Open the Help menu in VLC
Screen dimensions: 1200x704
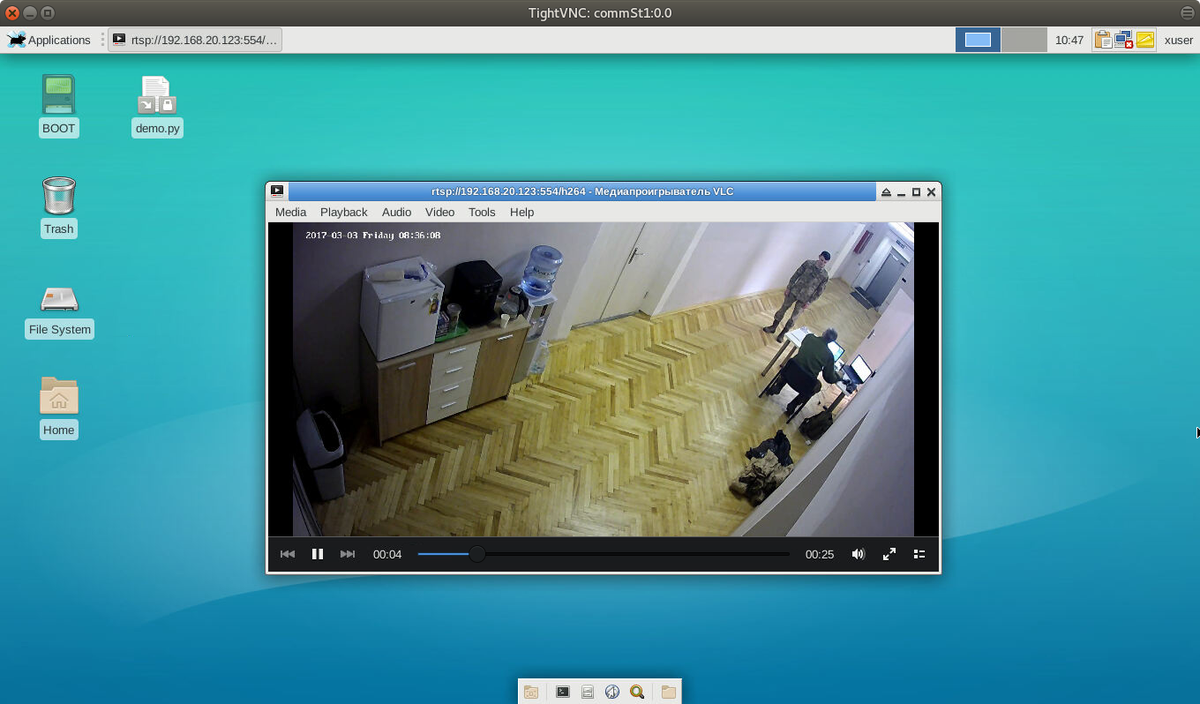522,212
